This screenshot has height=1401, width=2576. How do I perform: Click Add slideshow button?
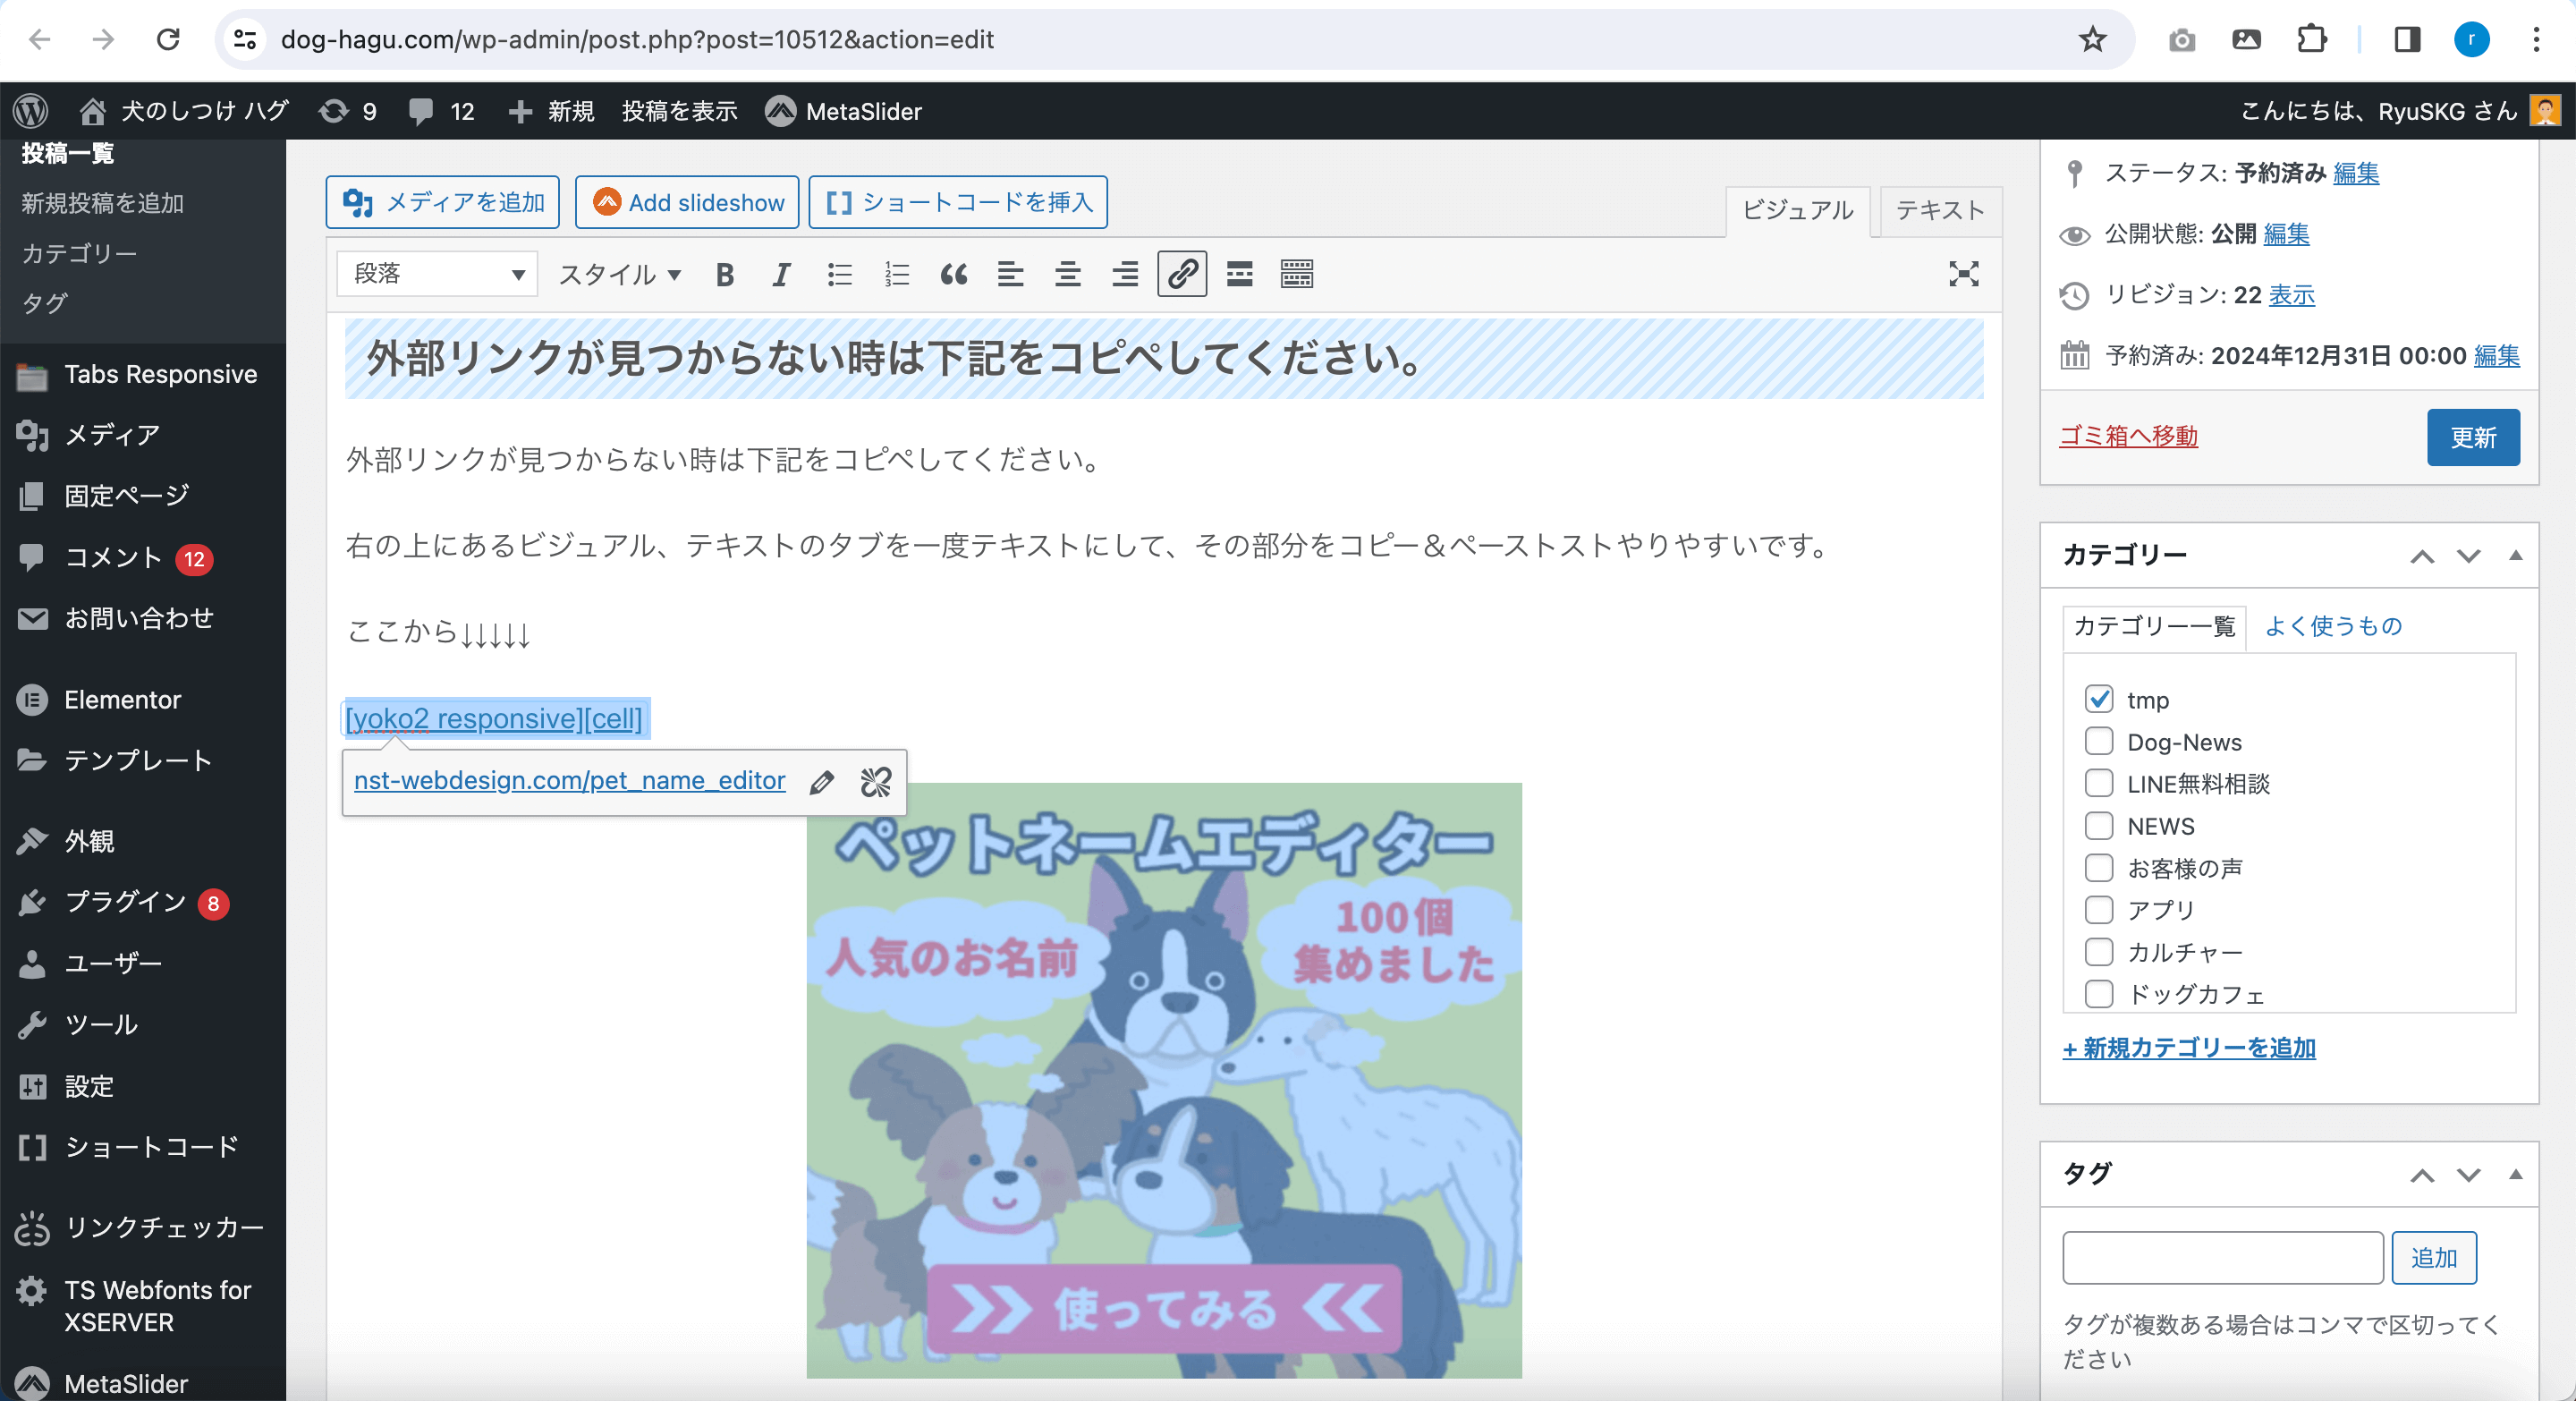point(687,202)
